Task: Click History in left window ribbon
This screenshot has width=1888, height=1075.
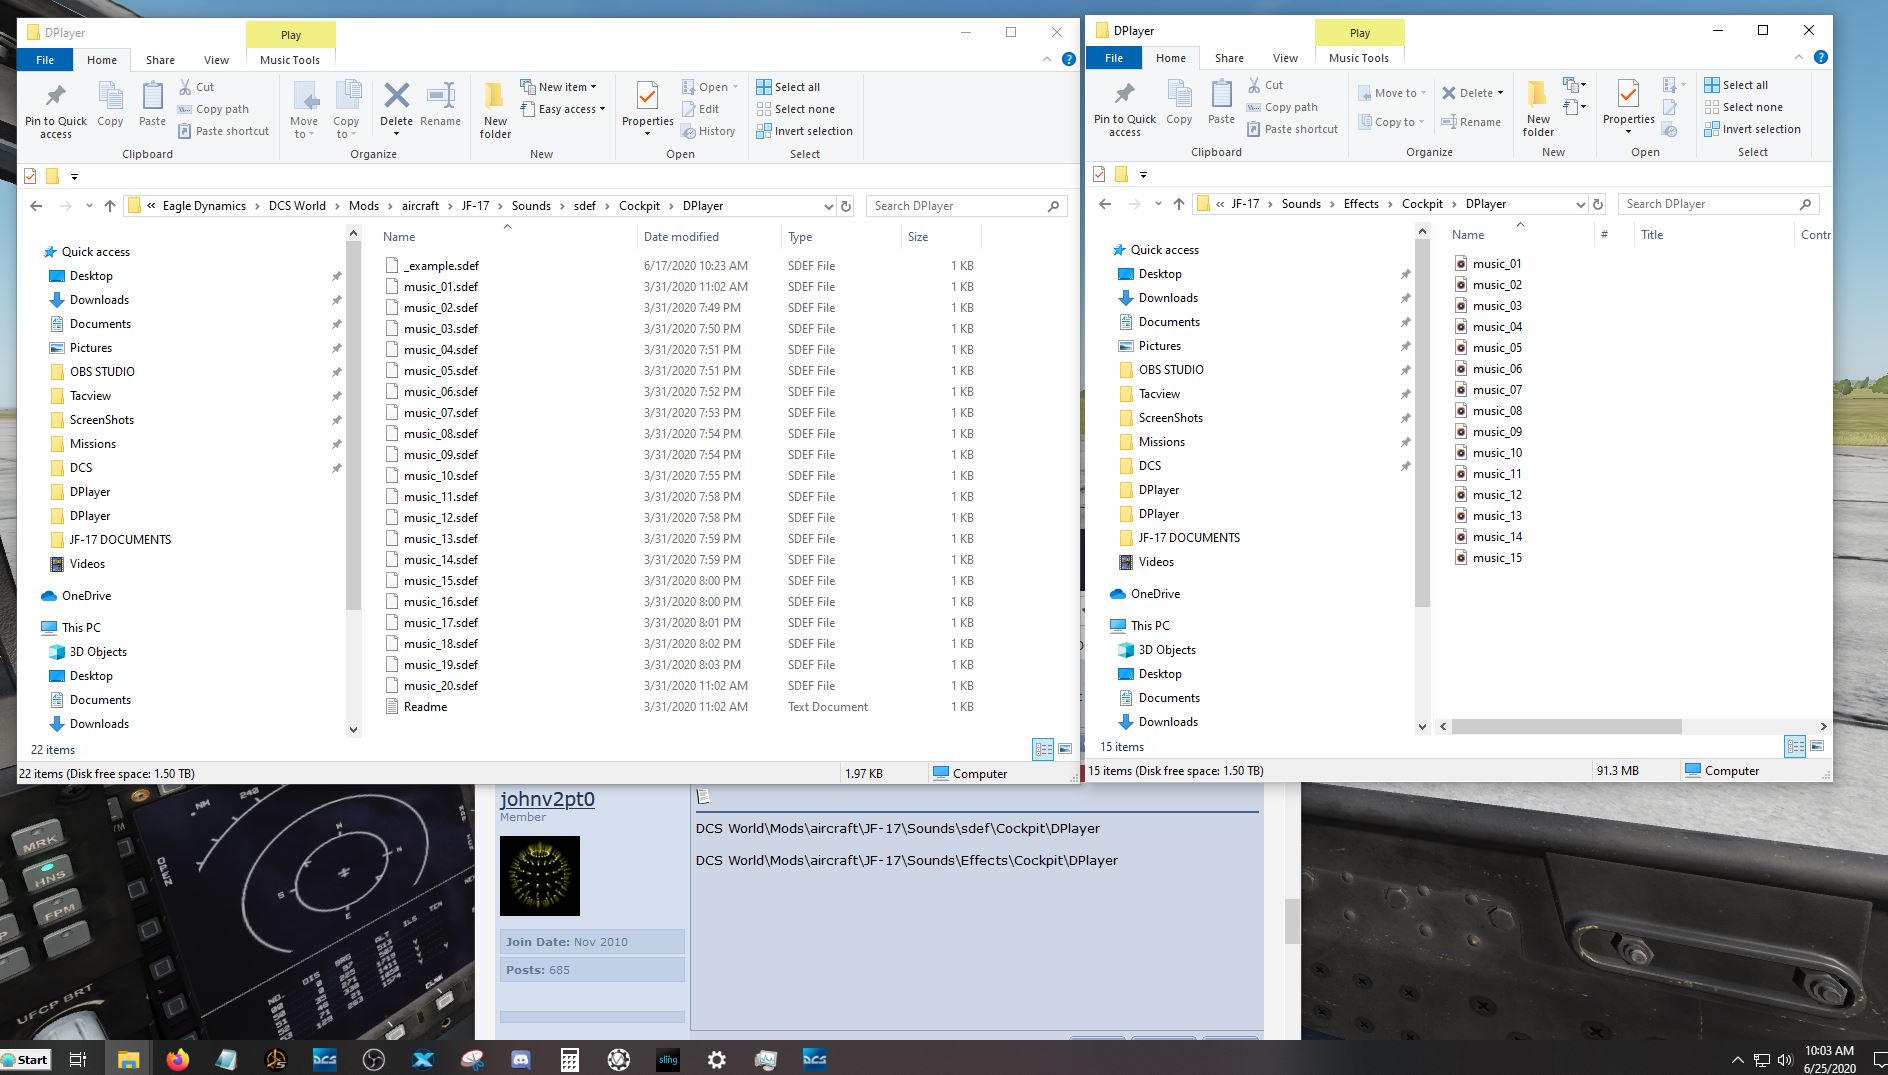Action: coord(708,131)
